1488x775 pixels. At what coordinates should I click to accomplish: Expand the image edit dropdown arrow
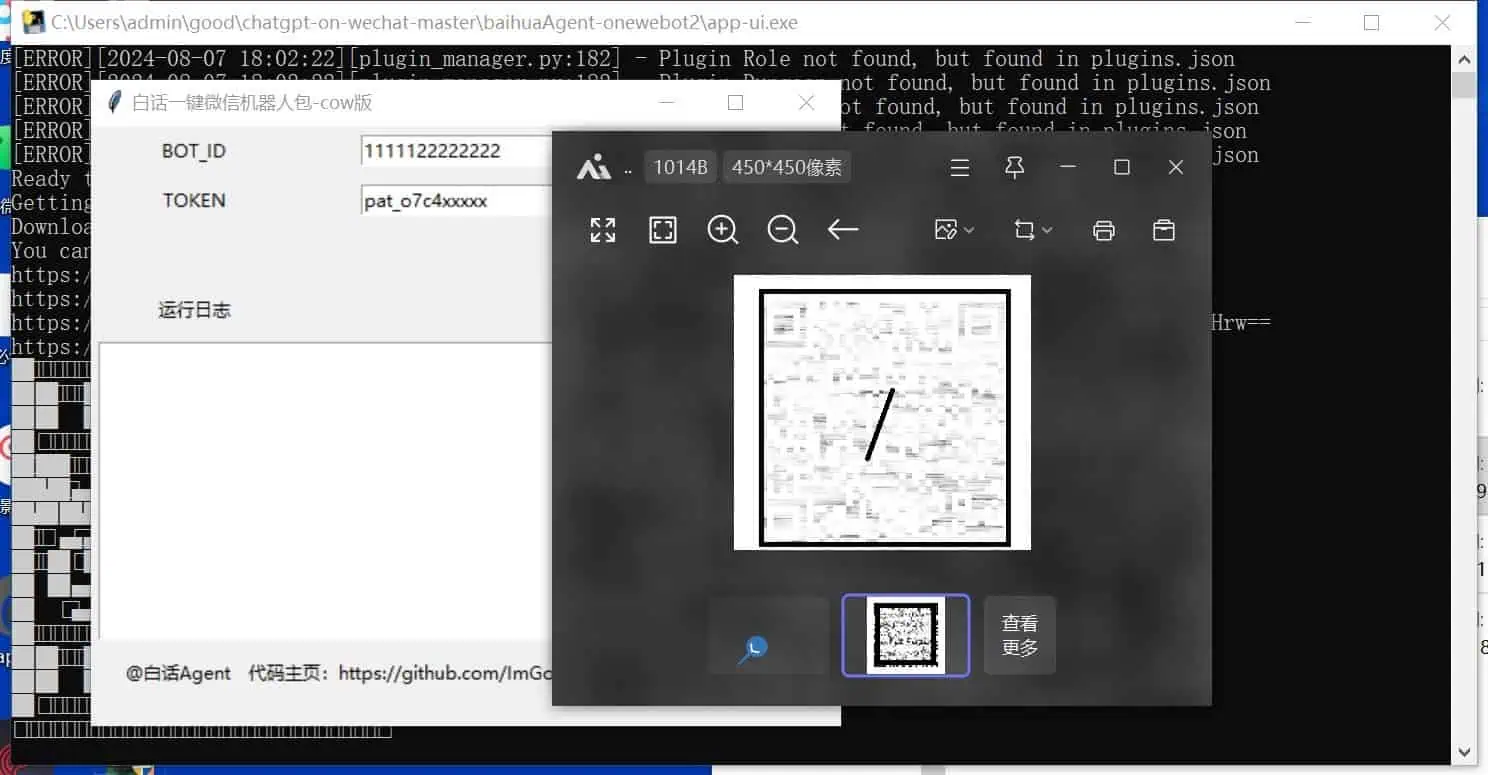(x=969, y=230)
